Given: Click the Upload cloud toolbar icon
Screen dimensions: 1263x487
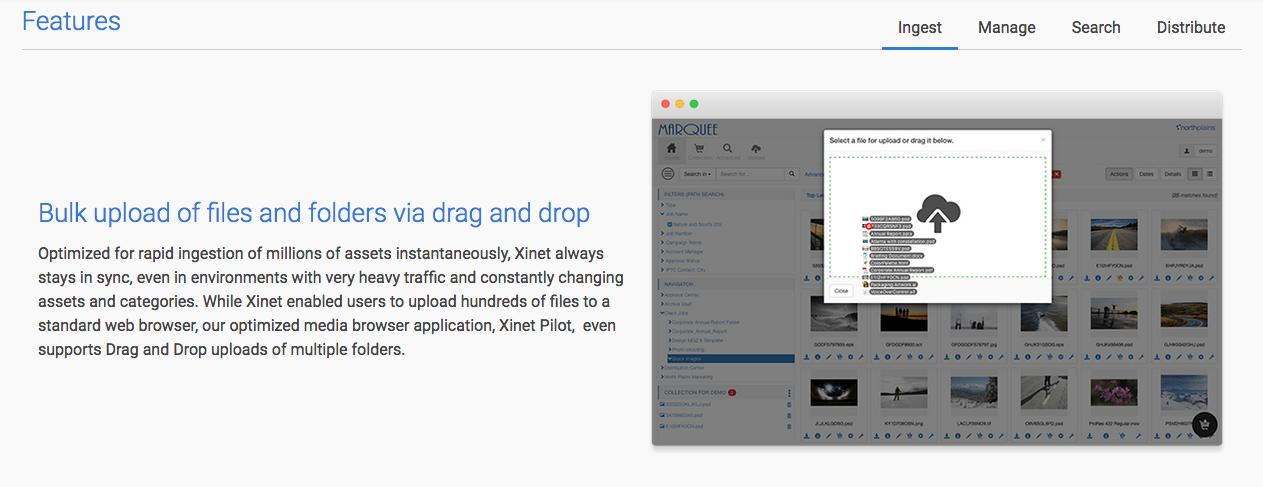Looking at the screenshot, I should point(756,151).
